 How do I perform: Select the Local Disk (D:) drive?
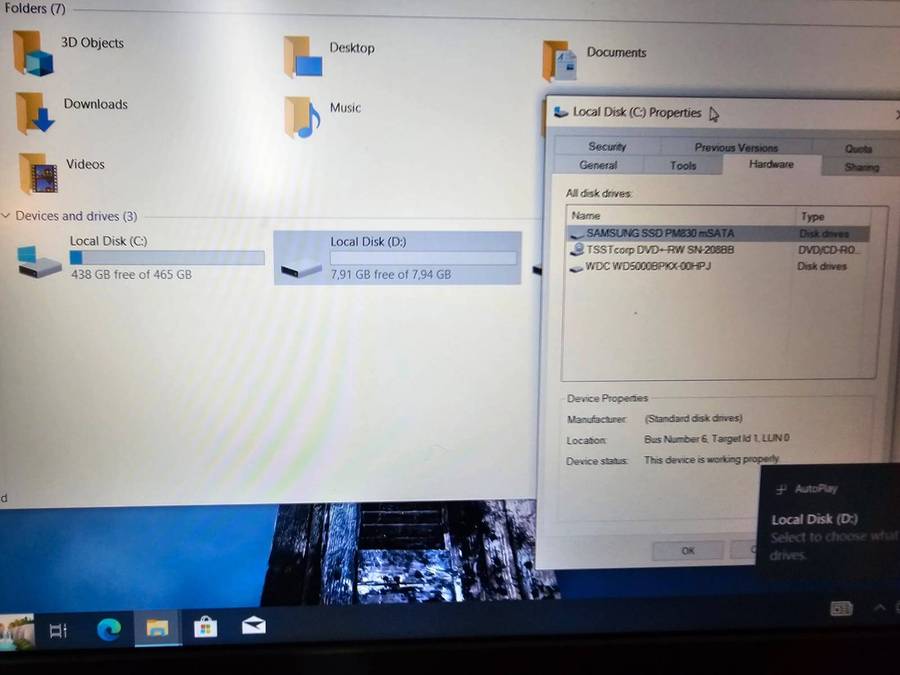(x=396, y=257)
